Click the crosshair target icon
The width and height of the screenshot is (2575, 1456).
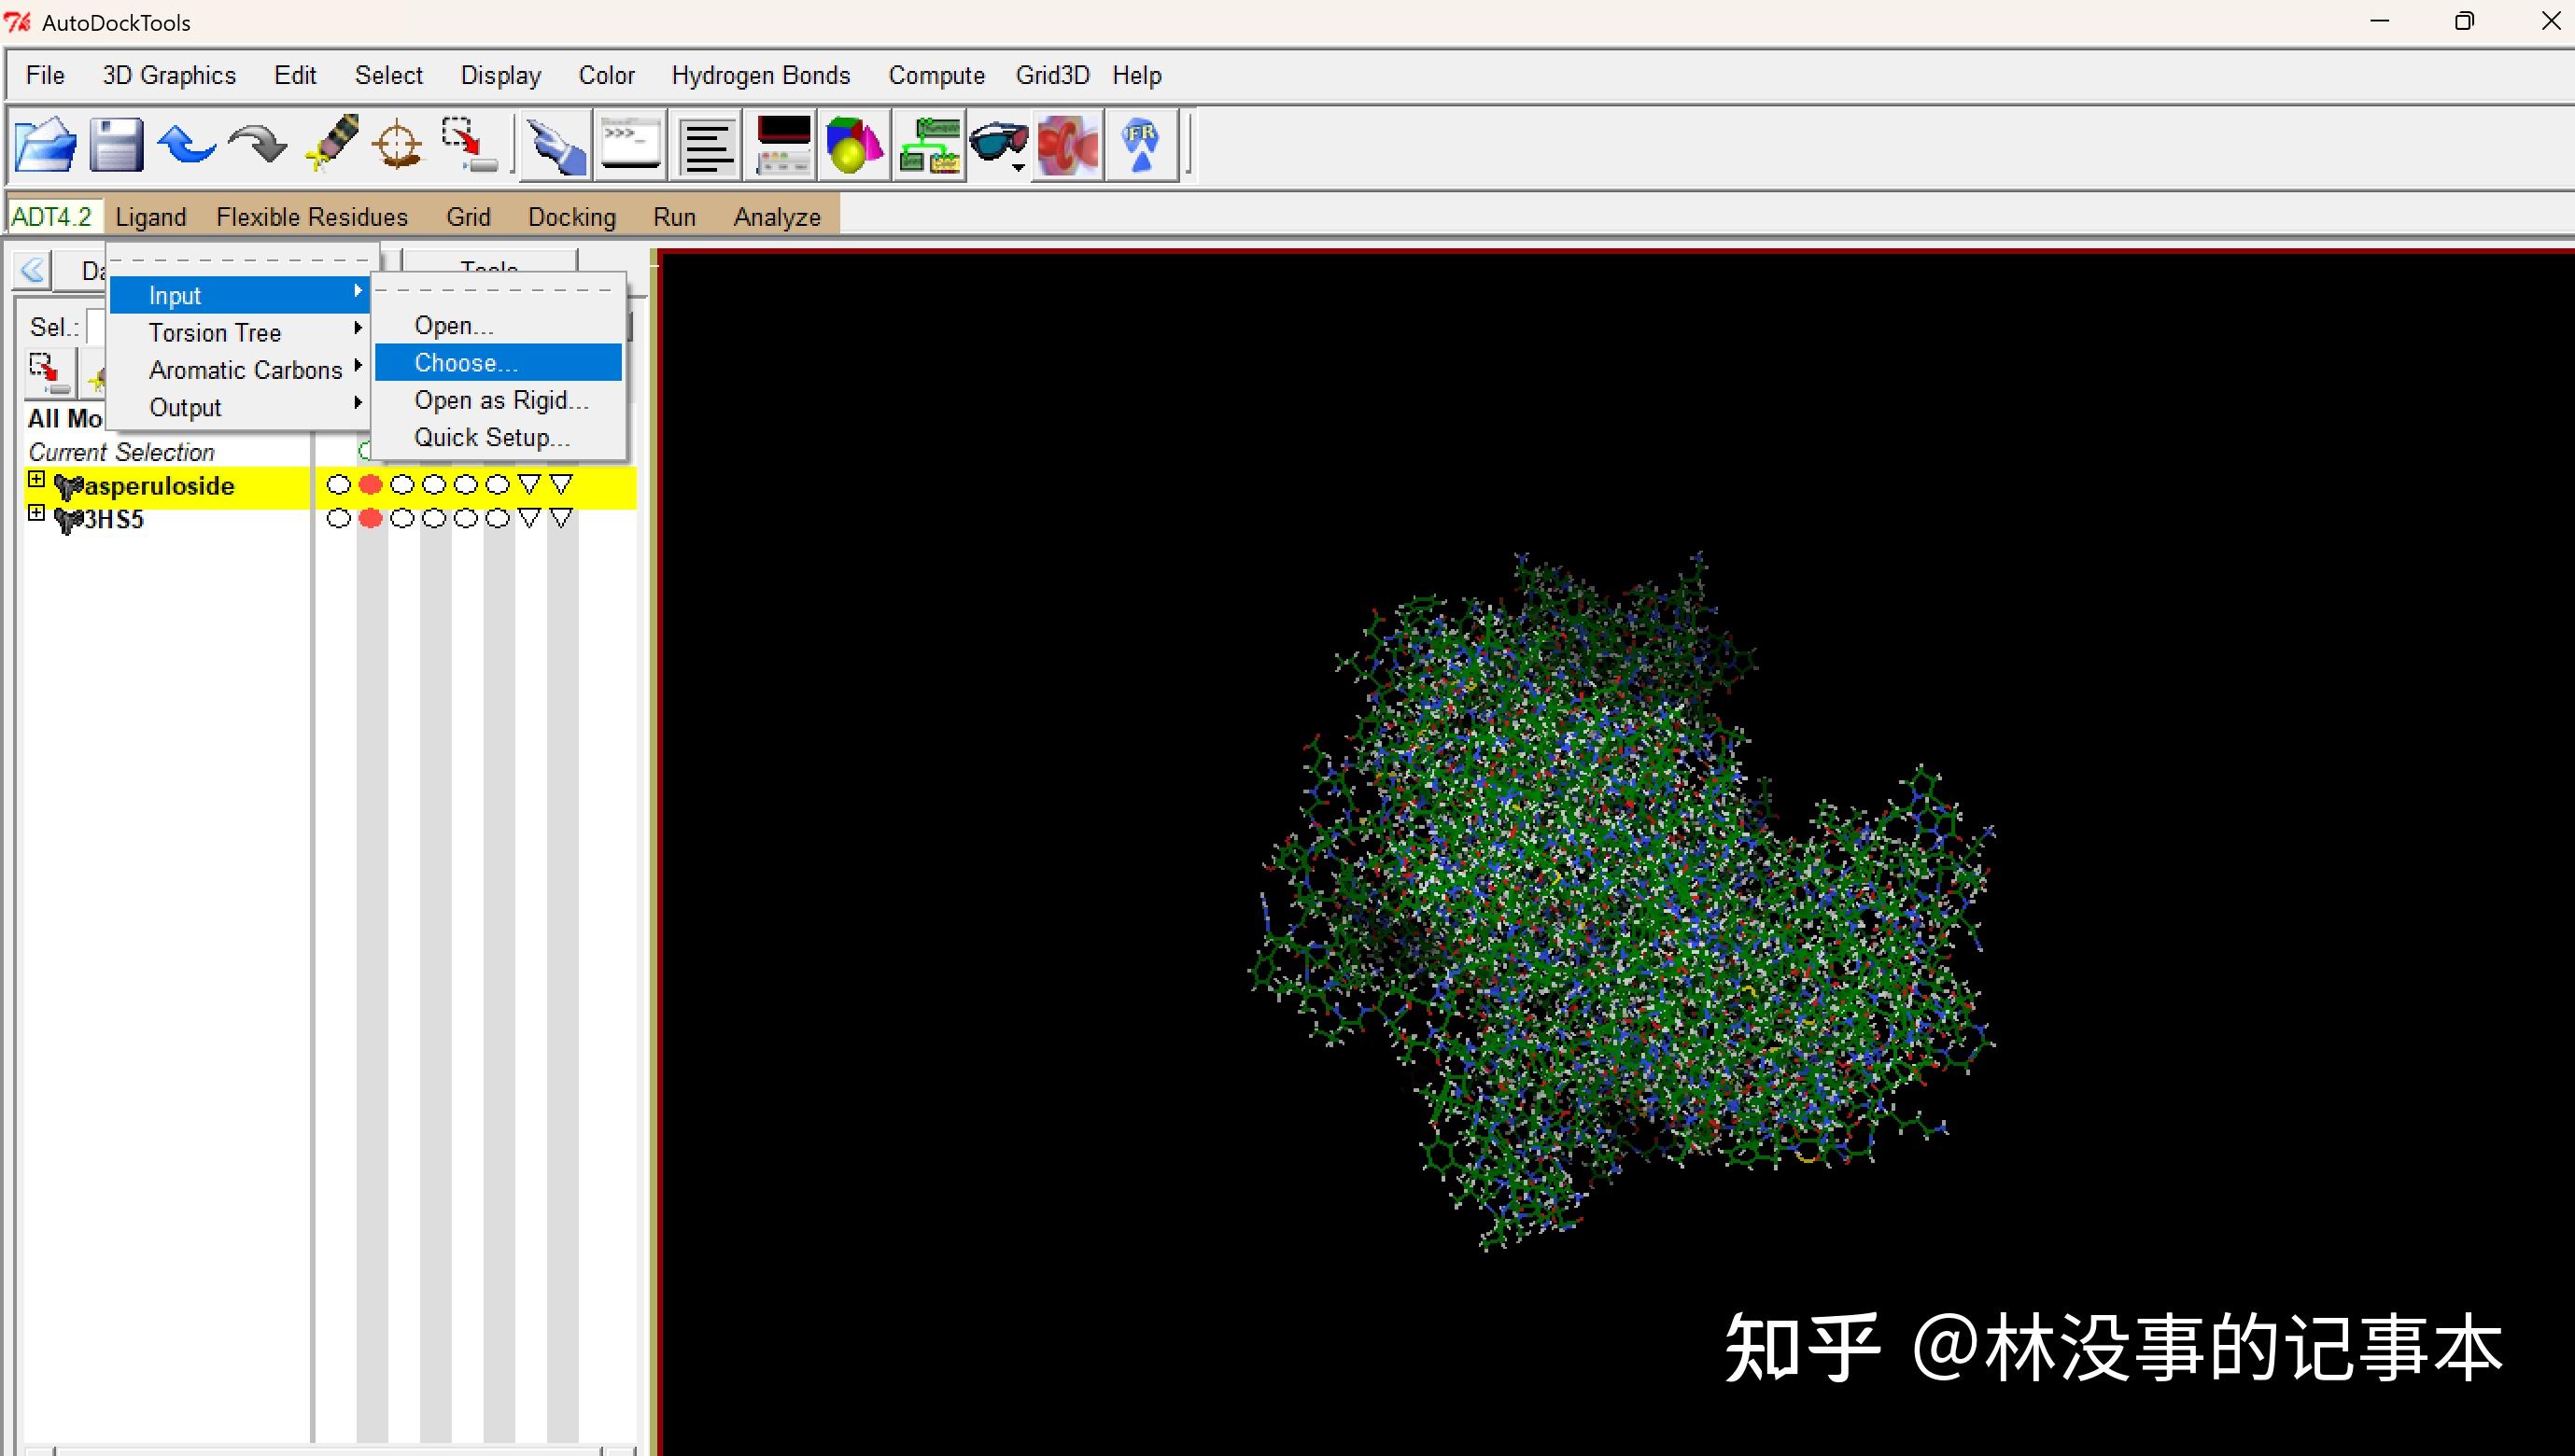(398, 146)
